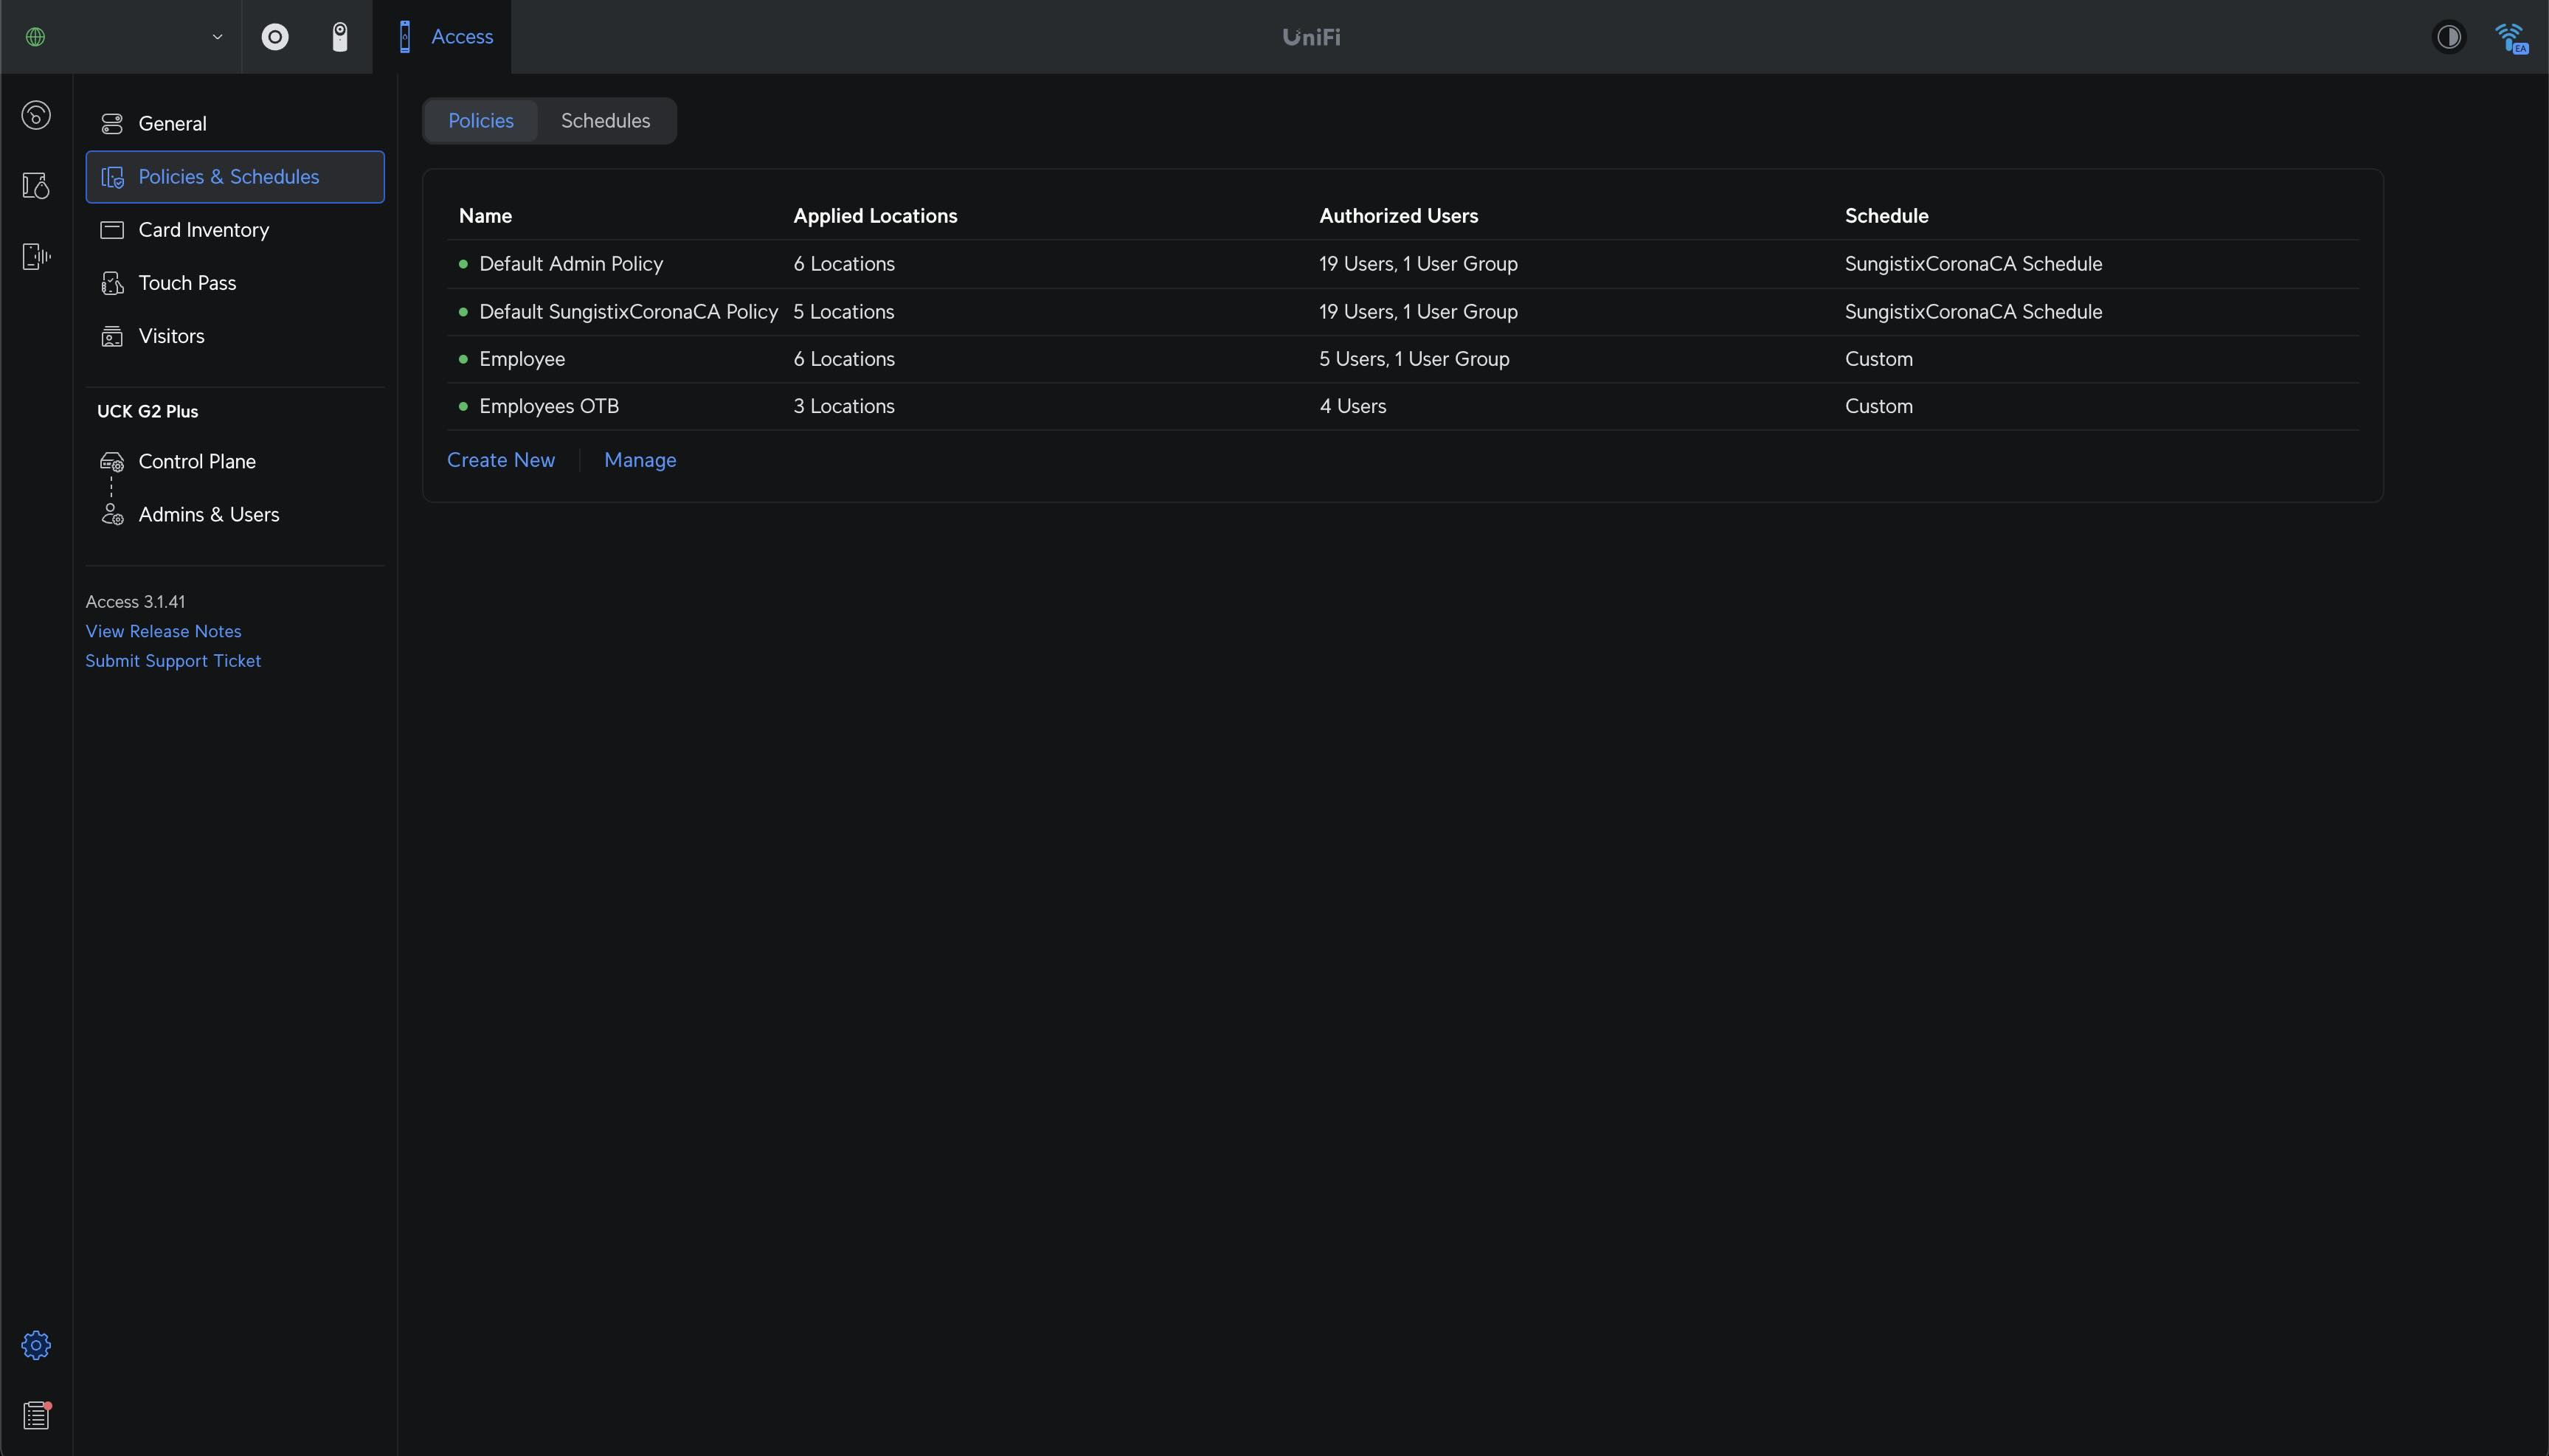Click the Access reader device icon in top tab
Viewport: 2549px width, 1456px height.
(404, 37)
